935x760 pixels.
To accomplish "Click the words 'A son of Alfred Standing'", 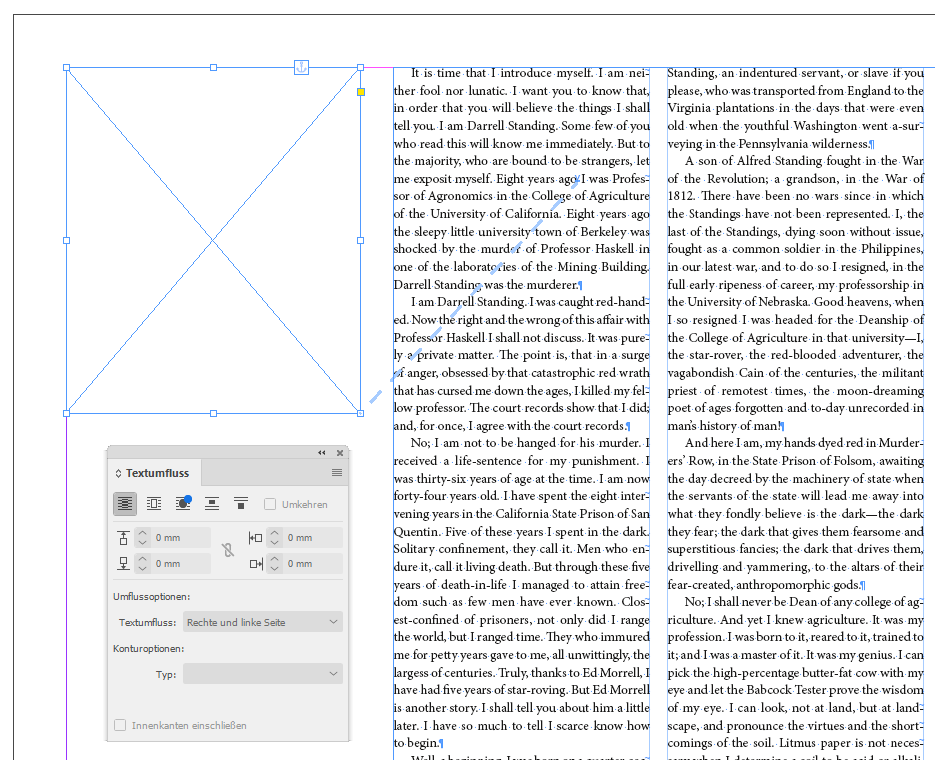I will click(x=758, y=161).
